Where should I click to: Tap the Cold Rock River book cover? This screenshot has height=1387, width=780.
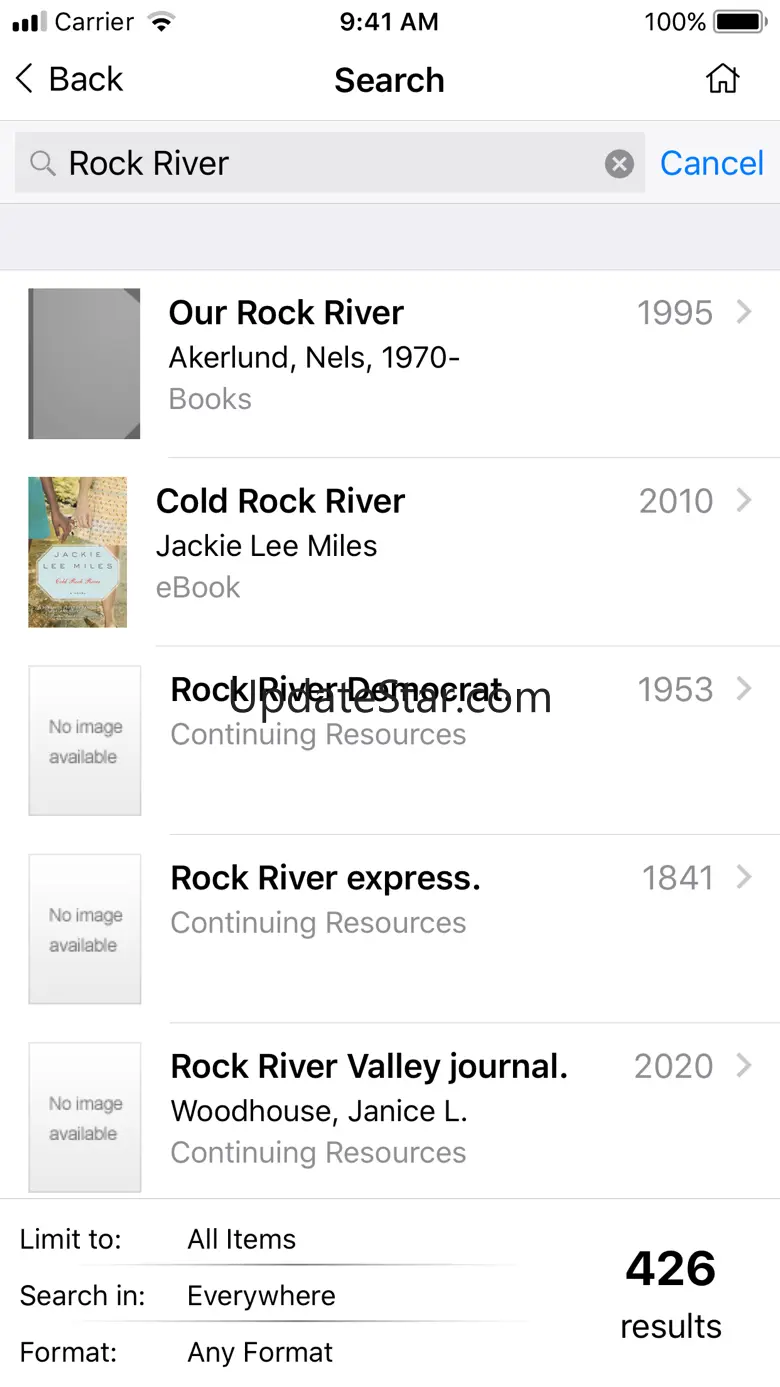(78, 552)
